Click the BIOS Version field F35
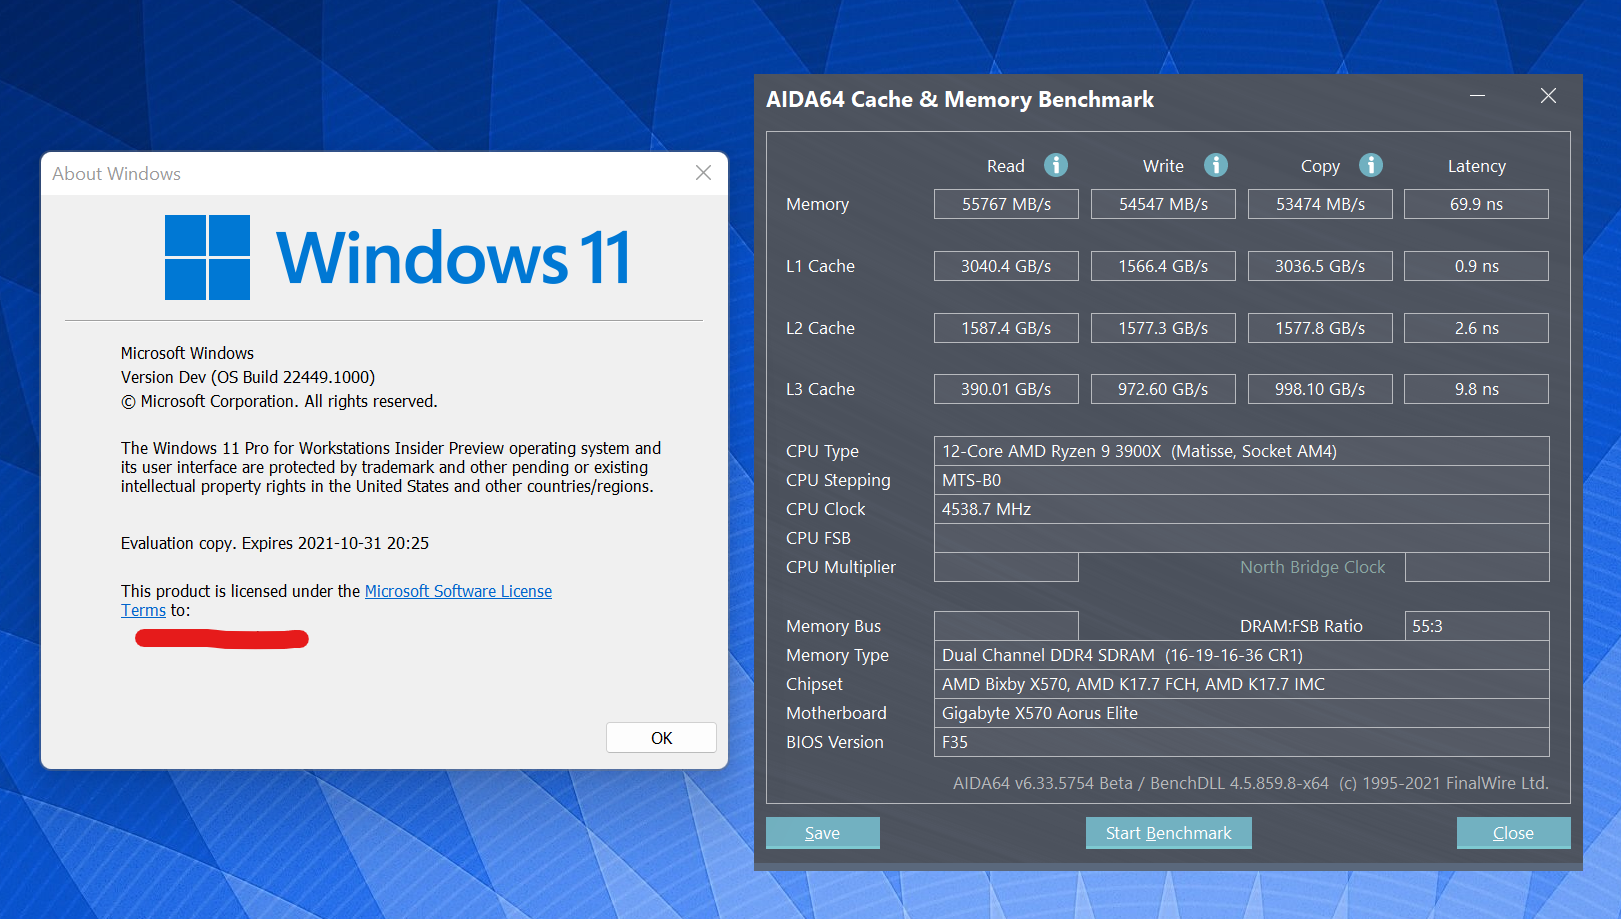1621x919 pixels. pyautogui.click(x=1241, y=742)
